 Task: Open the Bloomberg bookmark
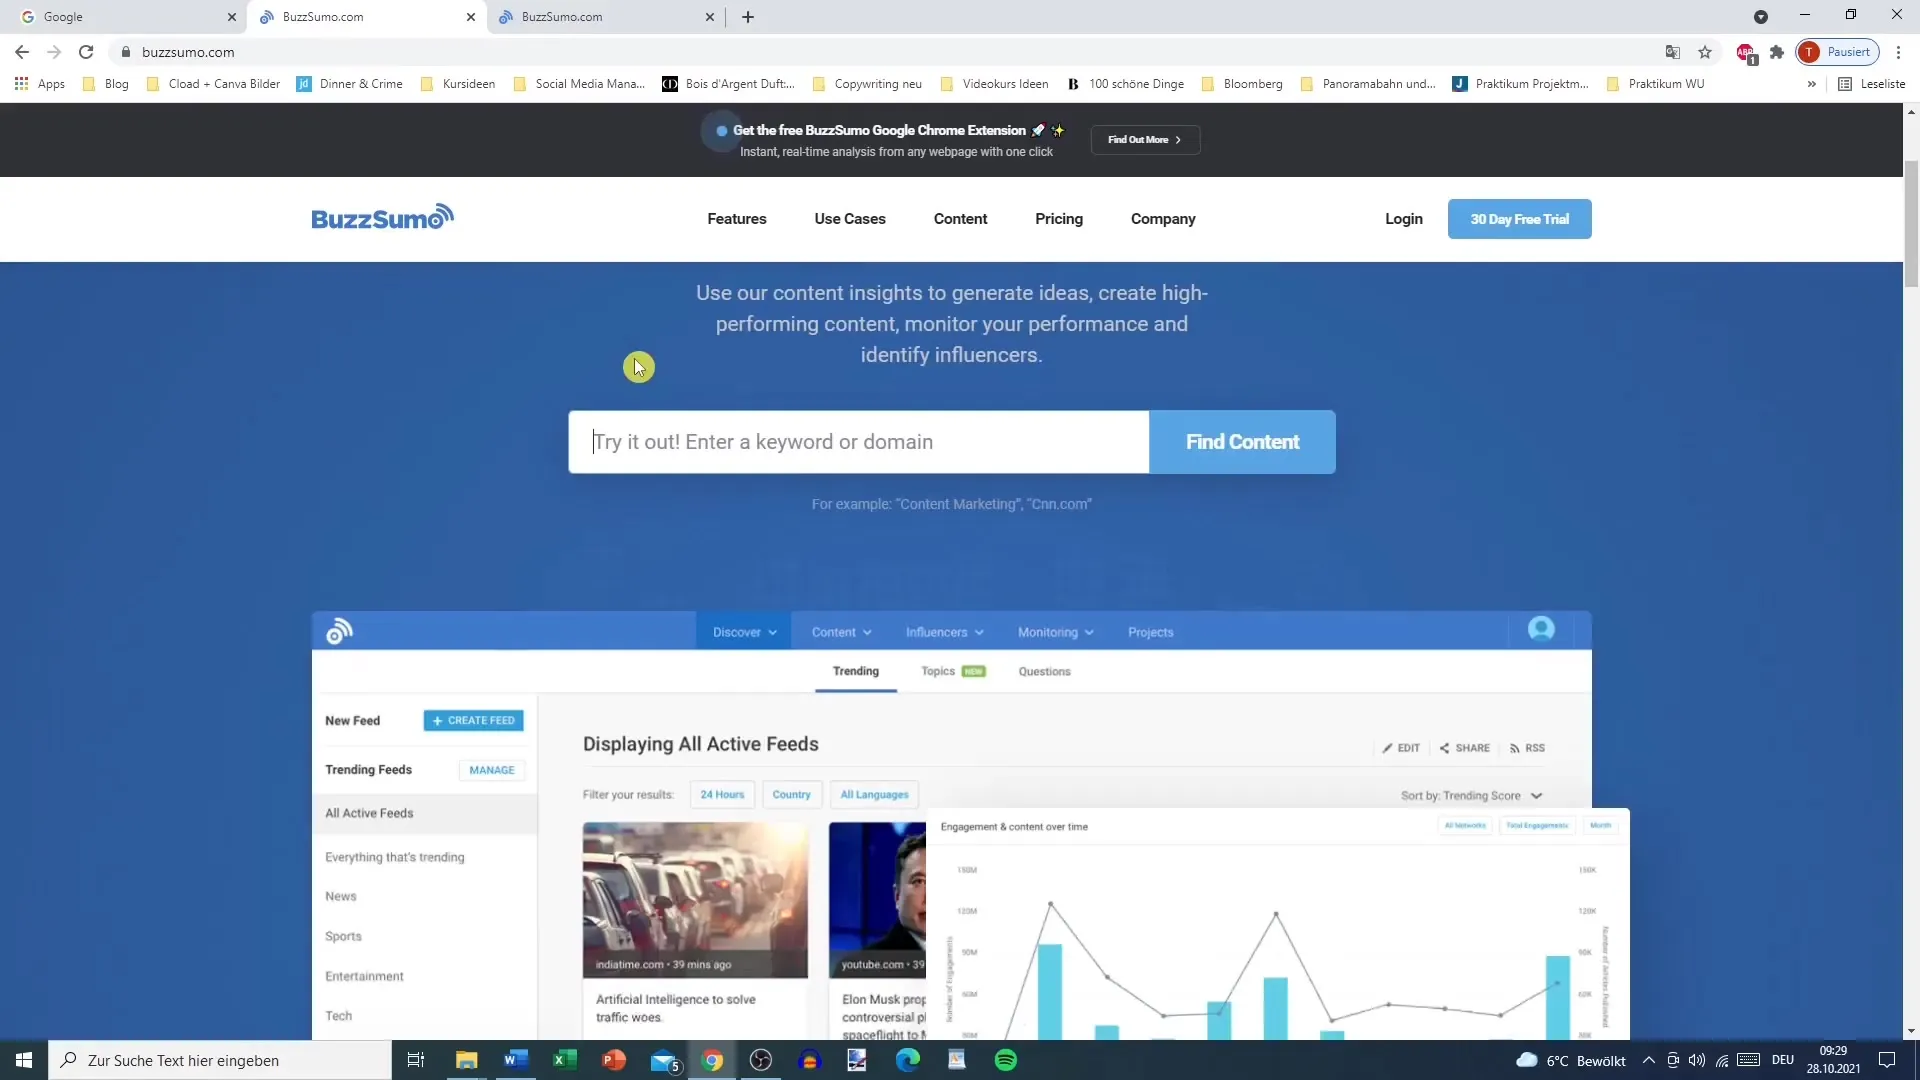pos(1242,84)
